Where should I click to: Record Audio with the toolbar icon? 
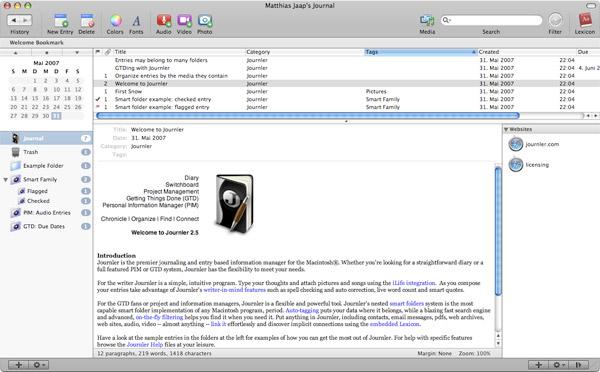click(164, 21)
